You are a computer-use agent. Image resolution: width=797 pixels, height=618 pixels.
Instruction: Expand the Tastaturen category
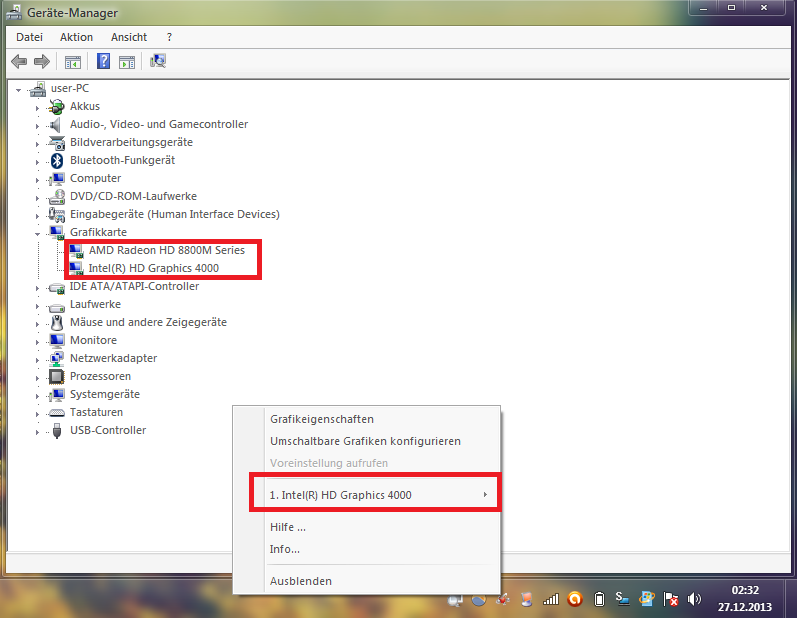coord(37,414)
